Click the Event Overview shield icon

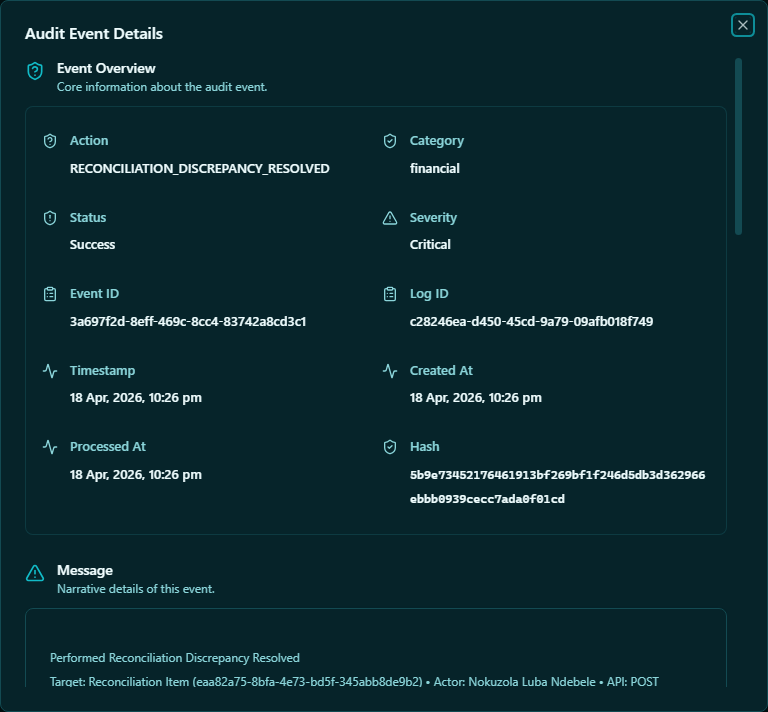35,71
